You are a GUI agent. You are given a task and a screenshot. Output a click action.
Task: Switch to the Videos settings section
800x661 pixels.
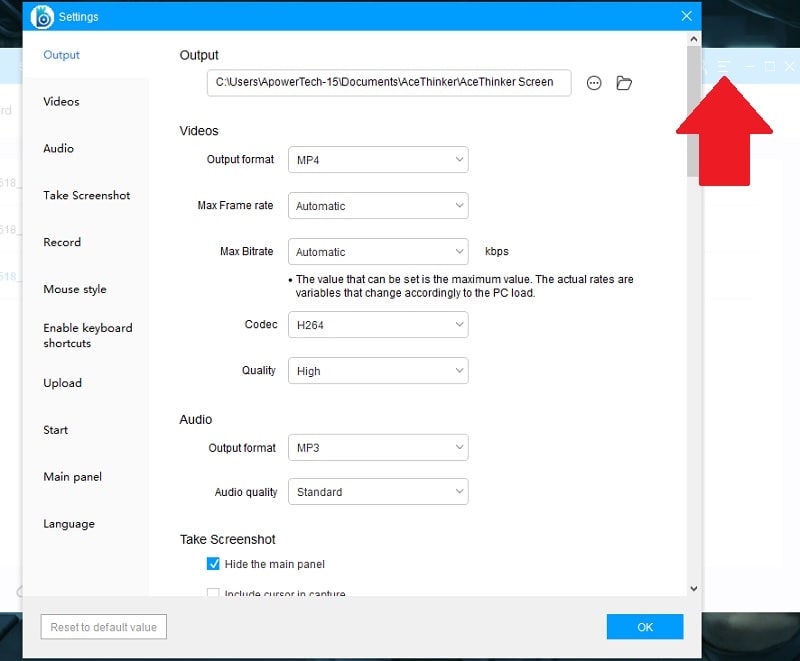pyautogui.click(x=61, y=101)
